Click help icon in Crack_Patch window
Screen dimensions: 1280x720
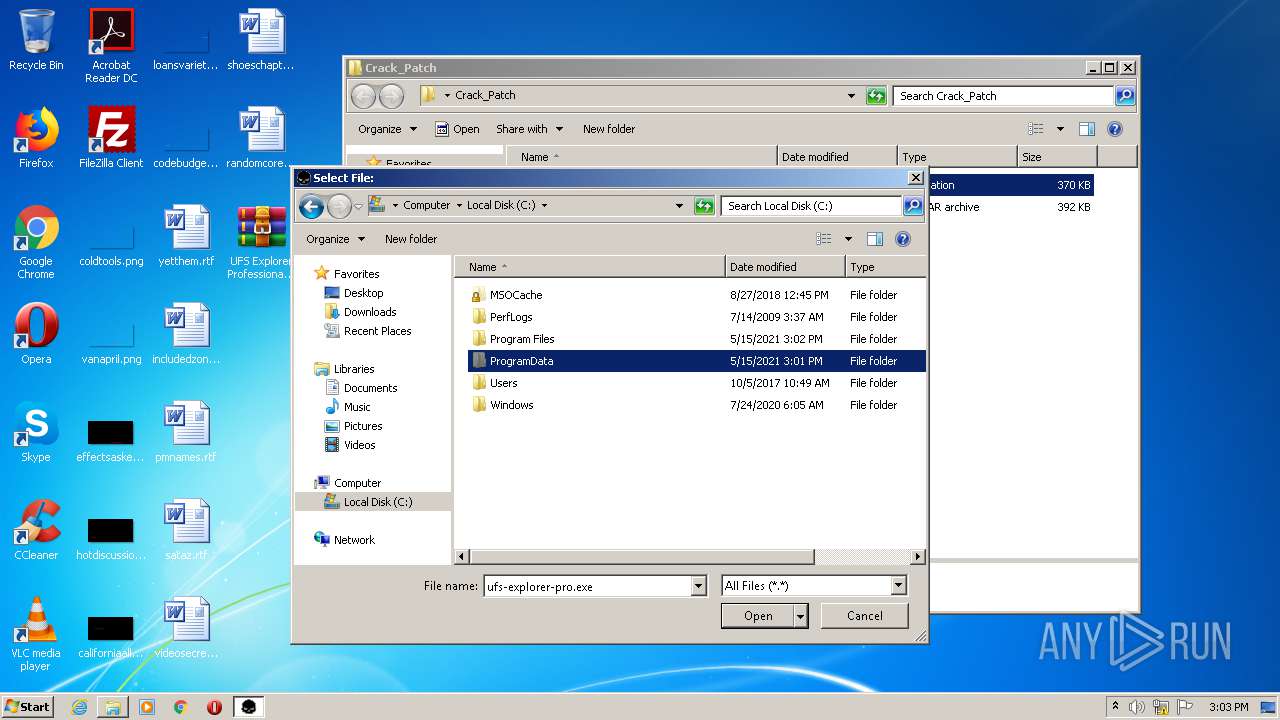click(x=1115, y=129)
